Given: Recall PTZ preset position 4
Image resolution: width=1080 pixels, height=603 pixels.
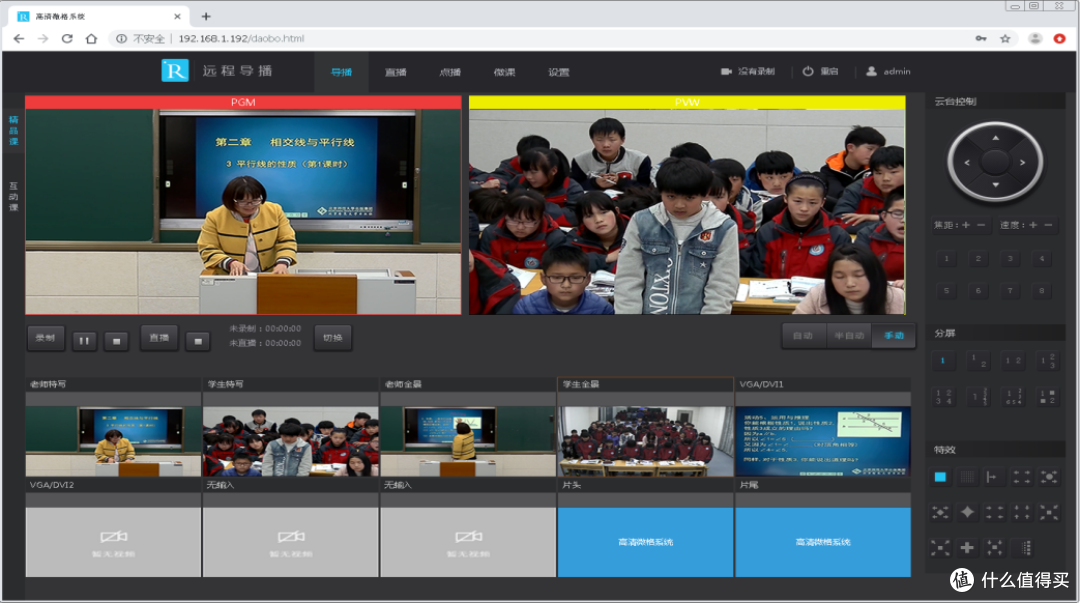Looking at the screenshot, I should click(1041, 259).
